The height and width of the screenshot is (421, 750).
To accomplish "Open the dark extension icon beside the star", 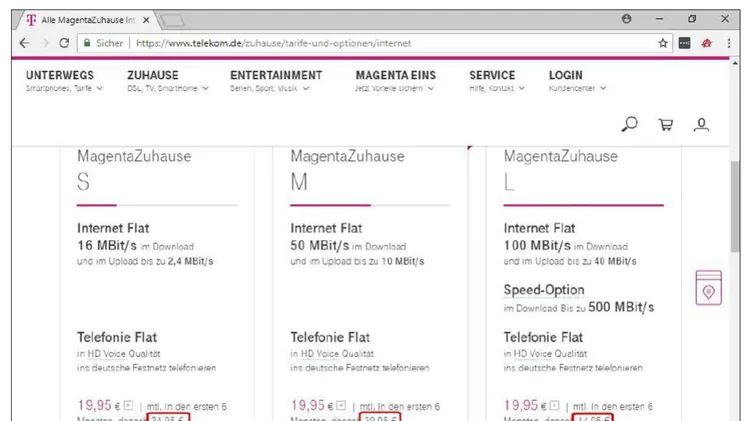I will point(684,43).
